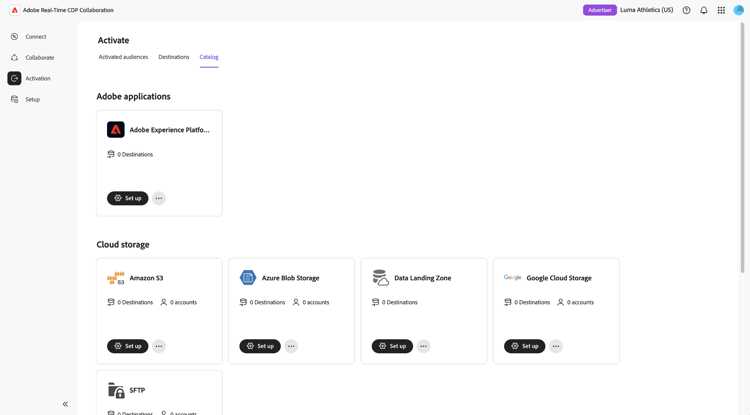Click the Azure Blob Storage card title
750x415 pixels.
[x=290, y=278]
